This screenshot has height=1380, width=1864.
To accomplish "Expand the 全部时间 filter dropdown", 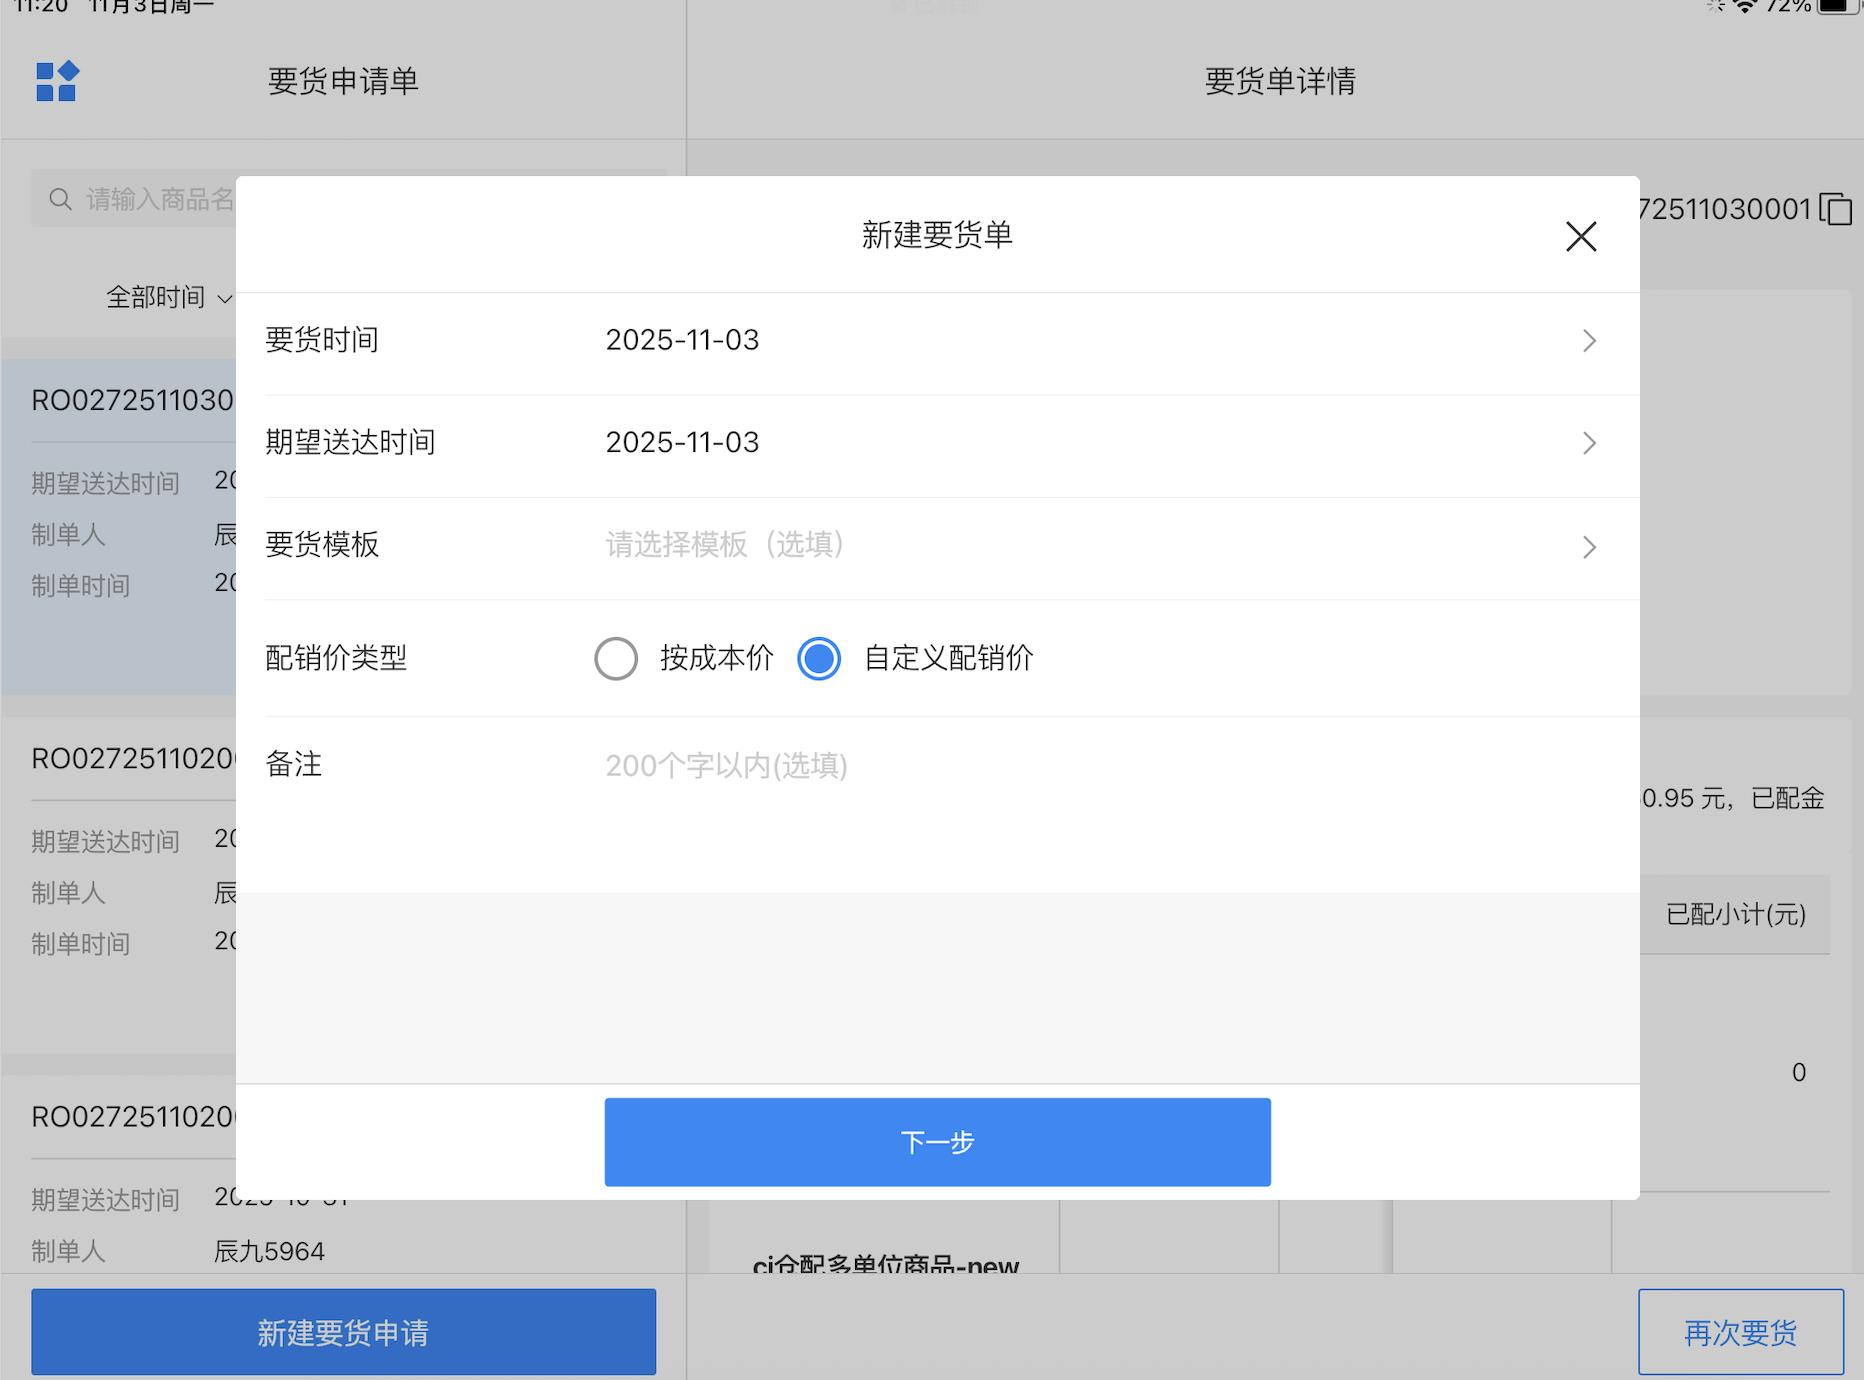I will click(168, 297).
